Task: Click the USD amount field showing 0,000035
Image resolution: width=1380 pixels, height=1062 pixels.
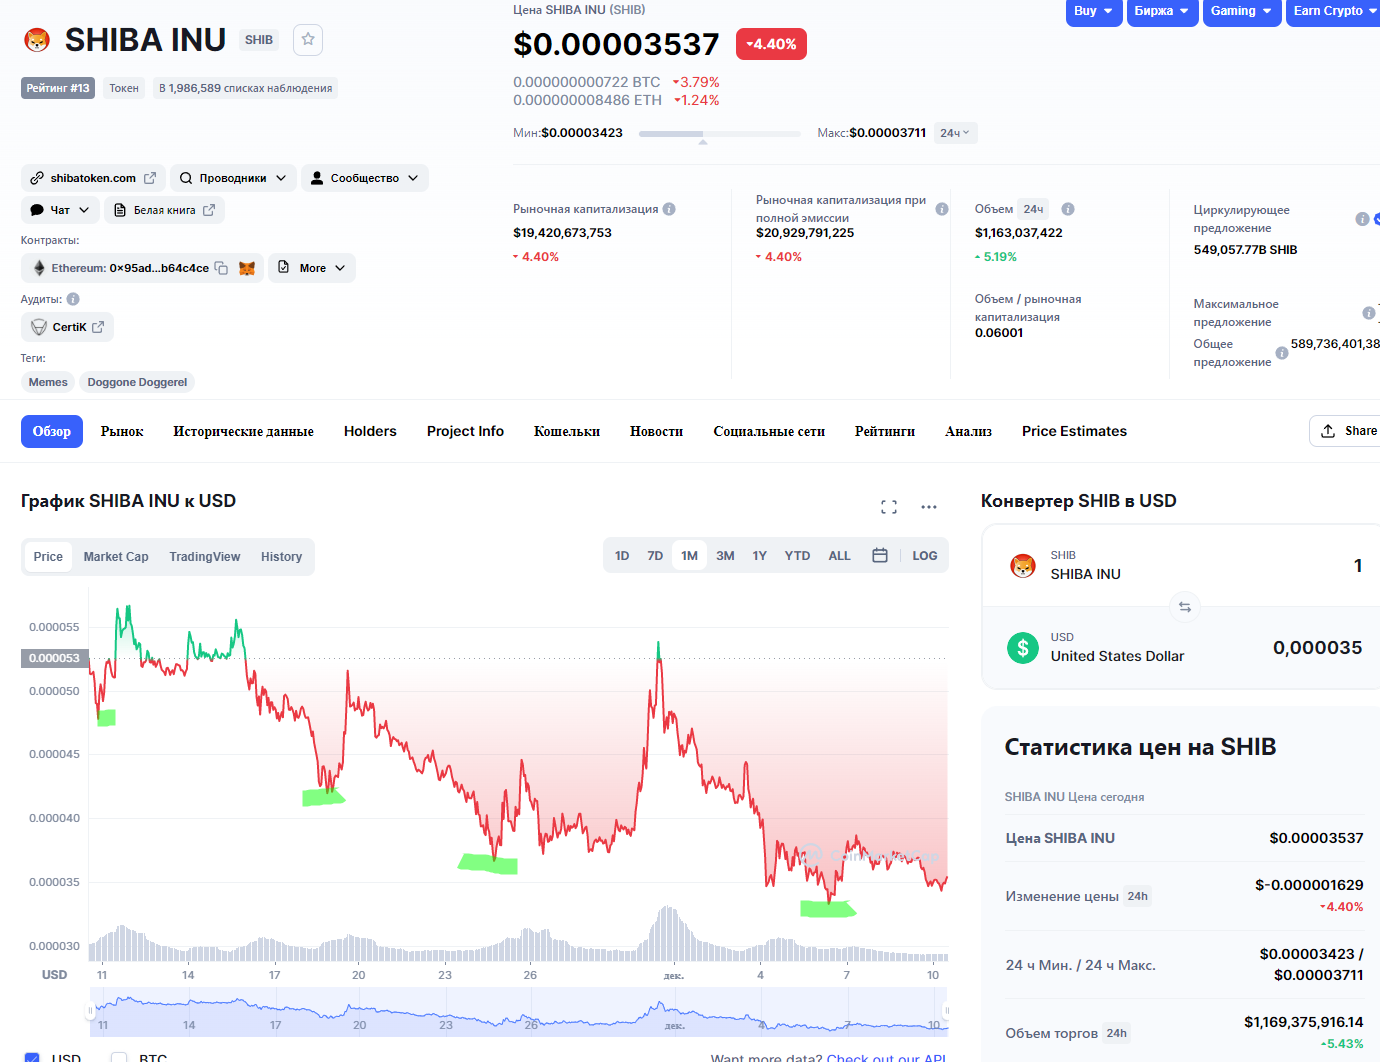Action: pos(1317,648)
